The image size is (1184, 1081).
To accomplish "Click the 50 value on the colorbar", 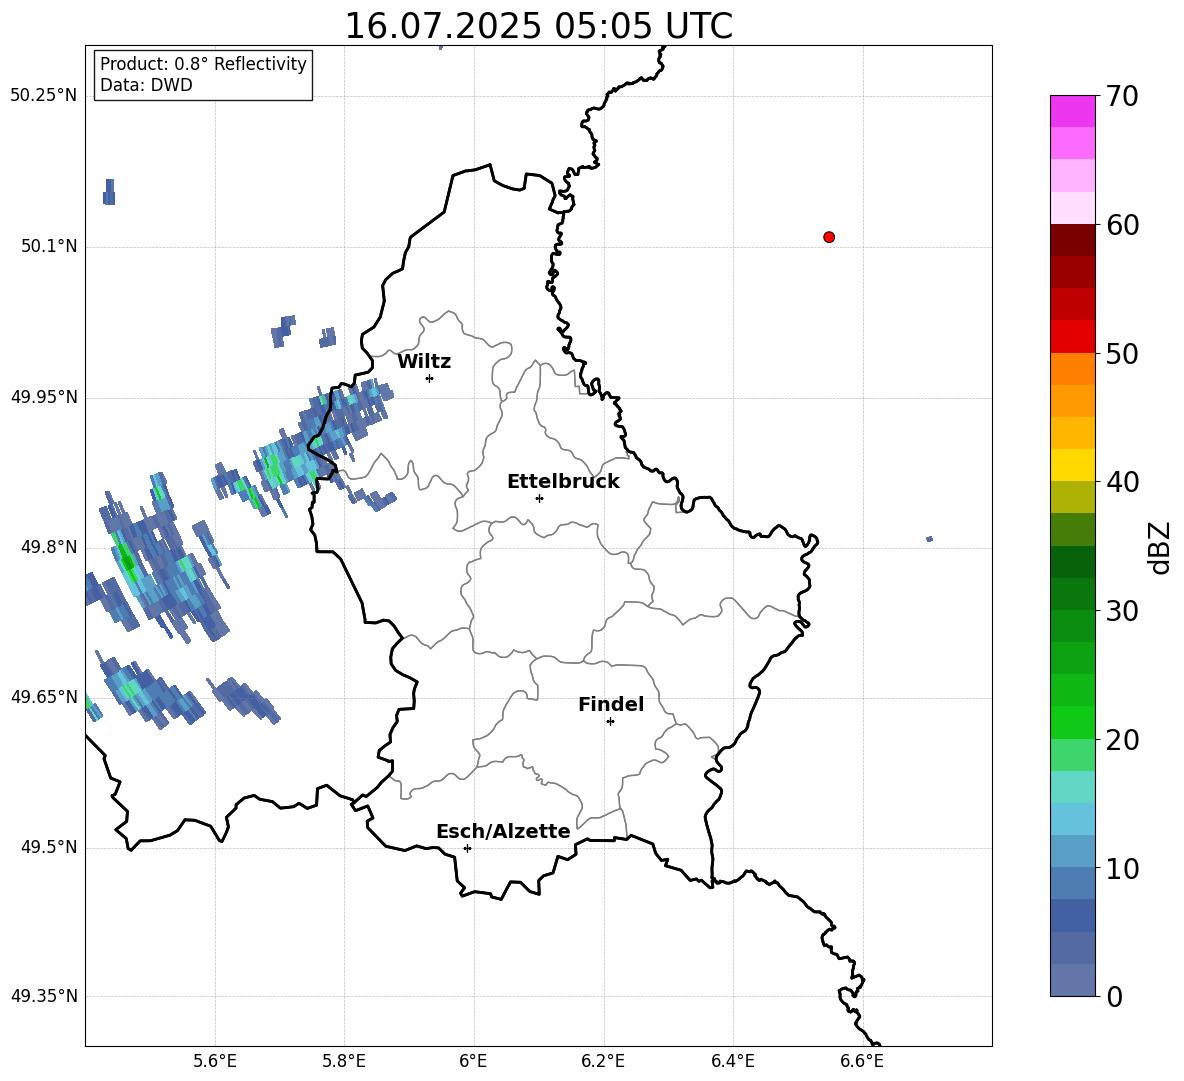I will (x=1122, y=354).
